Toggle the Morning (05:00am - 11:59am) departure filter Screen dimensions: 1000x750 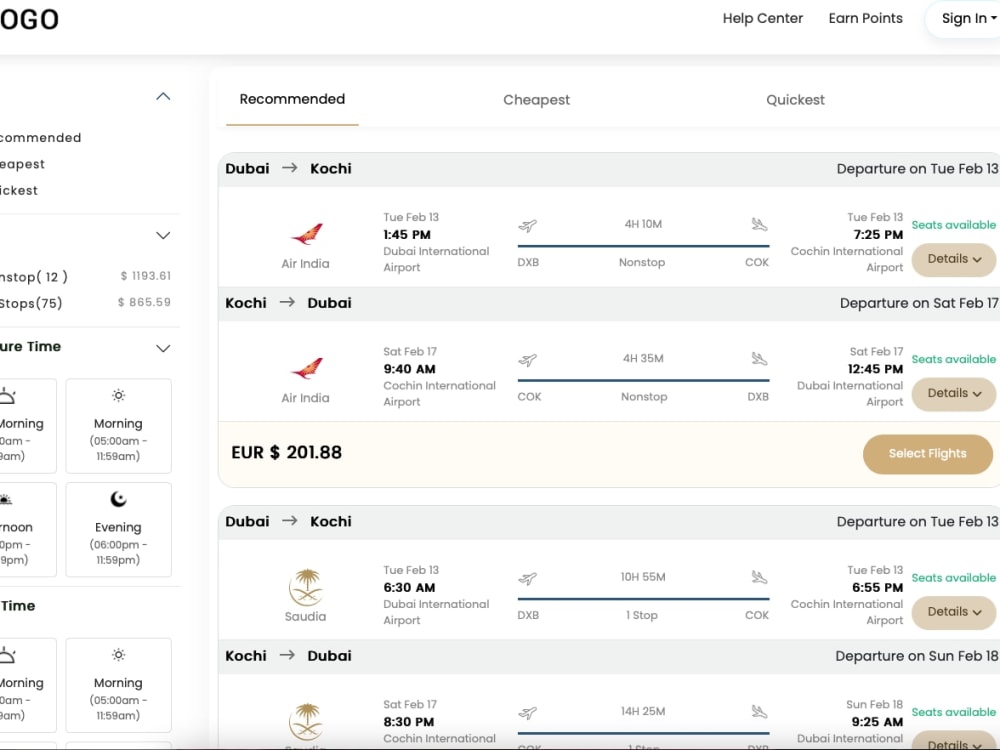pyautogui.click(x=118, y=426)
